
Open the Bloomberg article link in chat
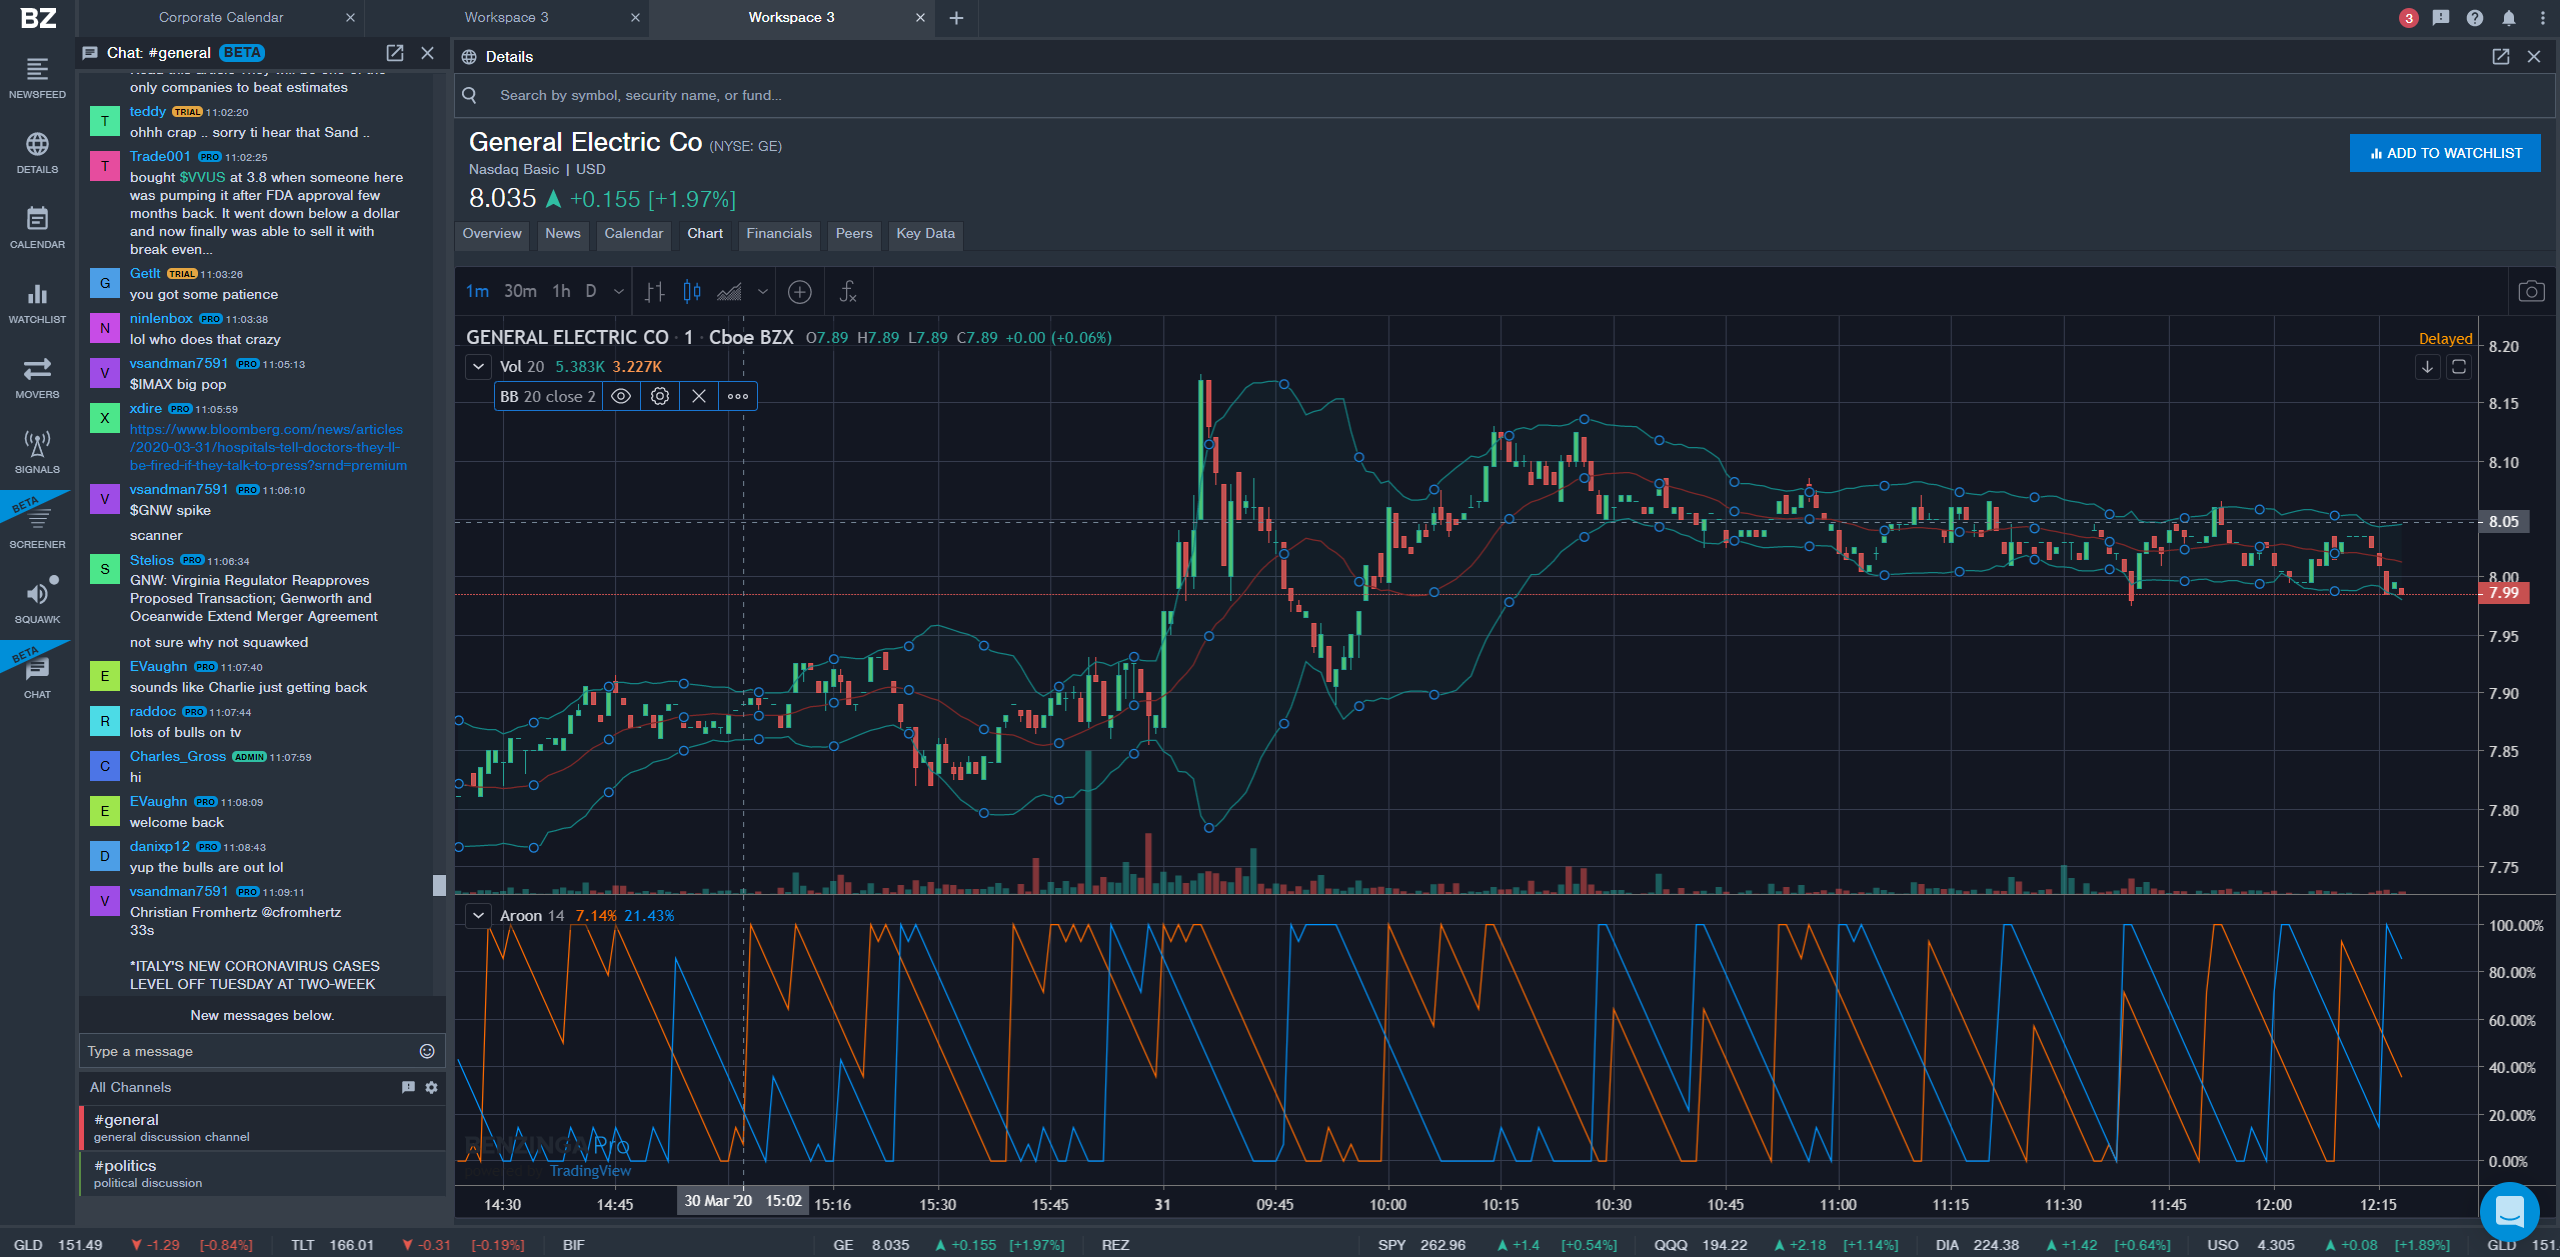tap(268, 448)
